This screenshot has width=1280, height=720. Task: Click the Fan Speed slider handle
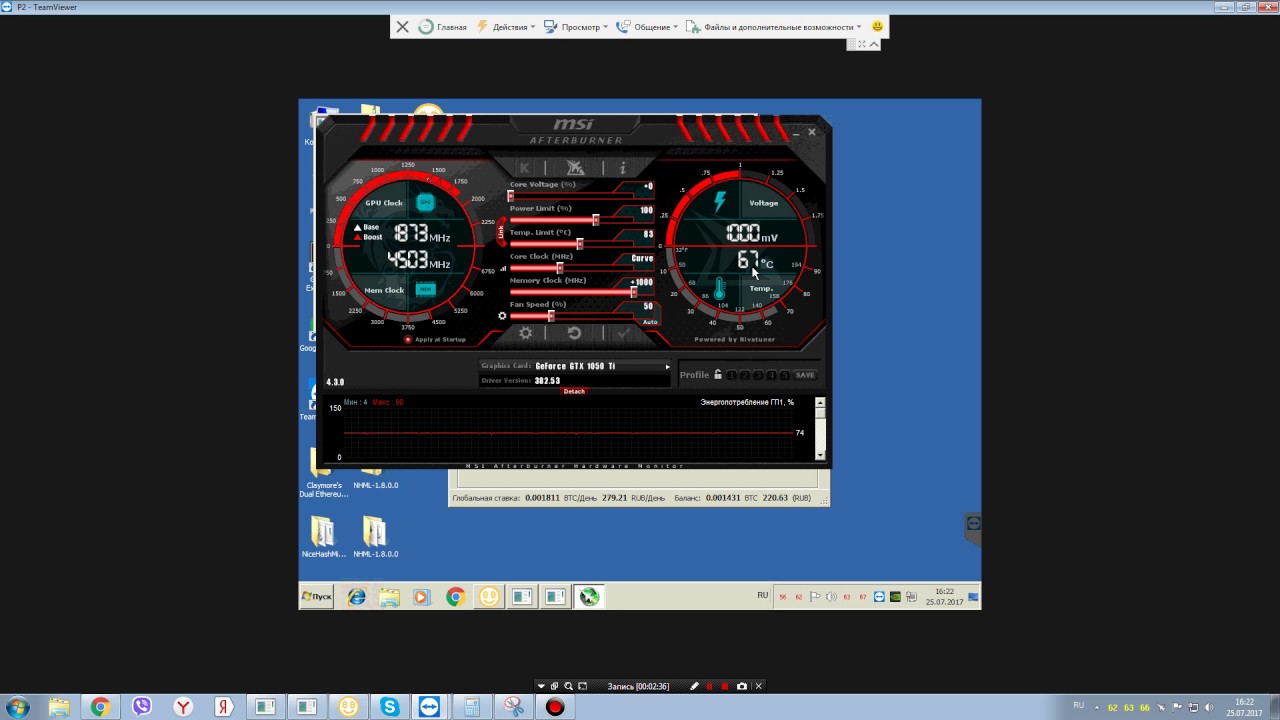[x=551, y=316]
